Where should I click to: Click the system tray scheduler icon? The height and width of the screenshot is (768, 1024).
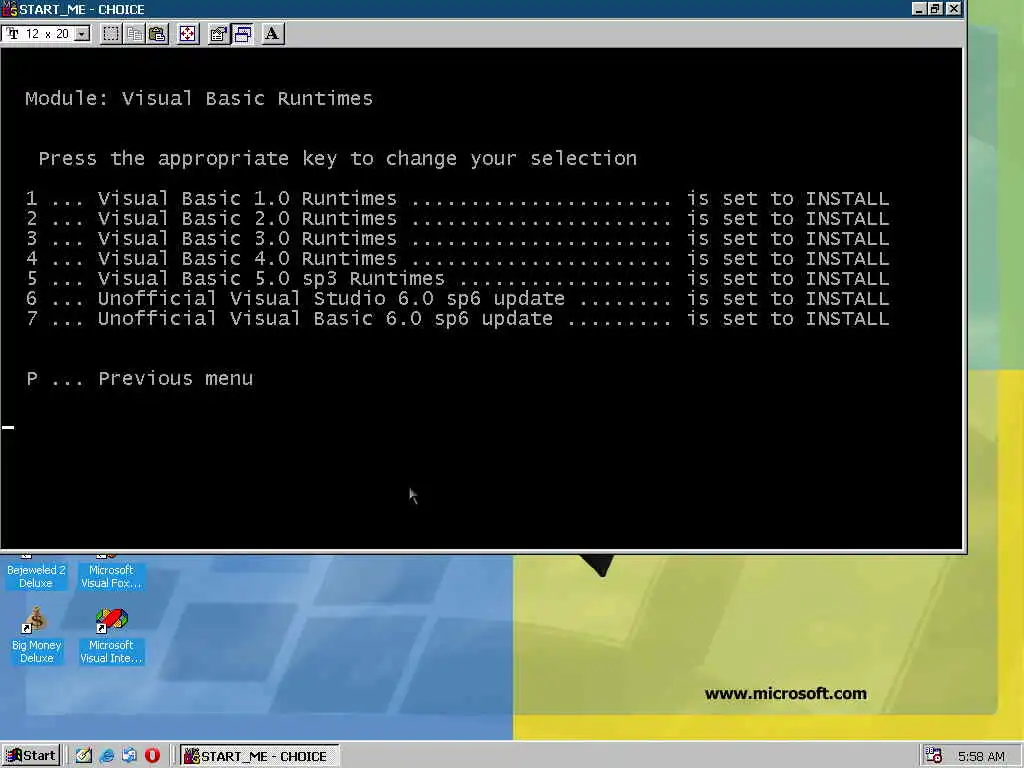click(933, 756)
